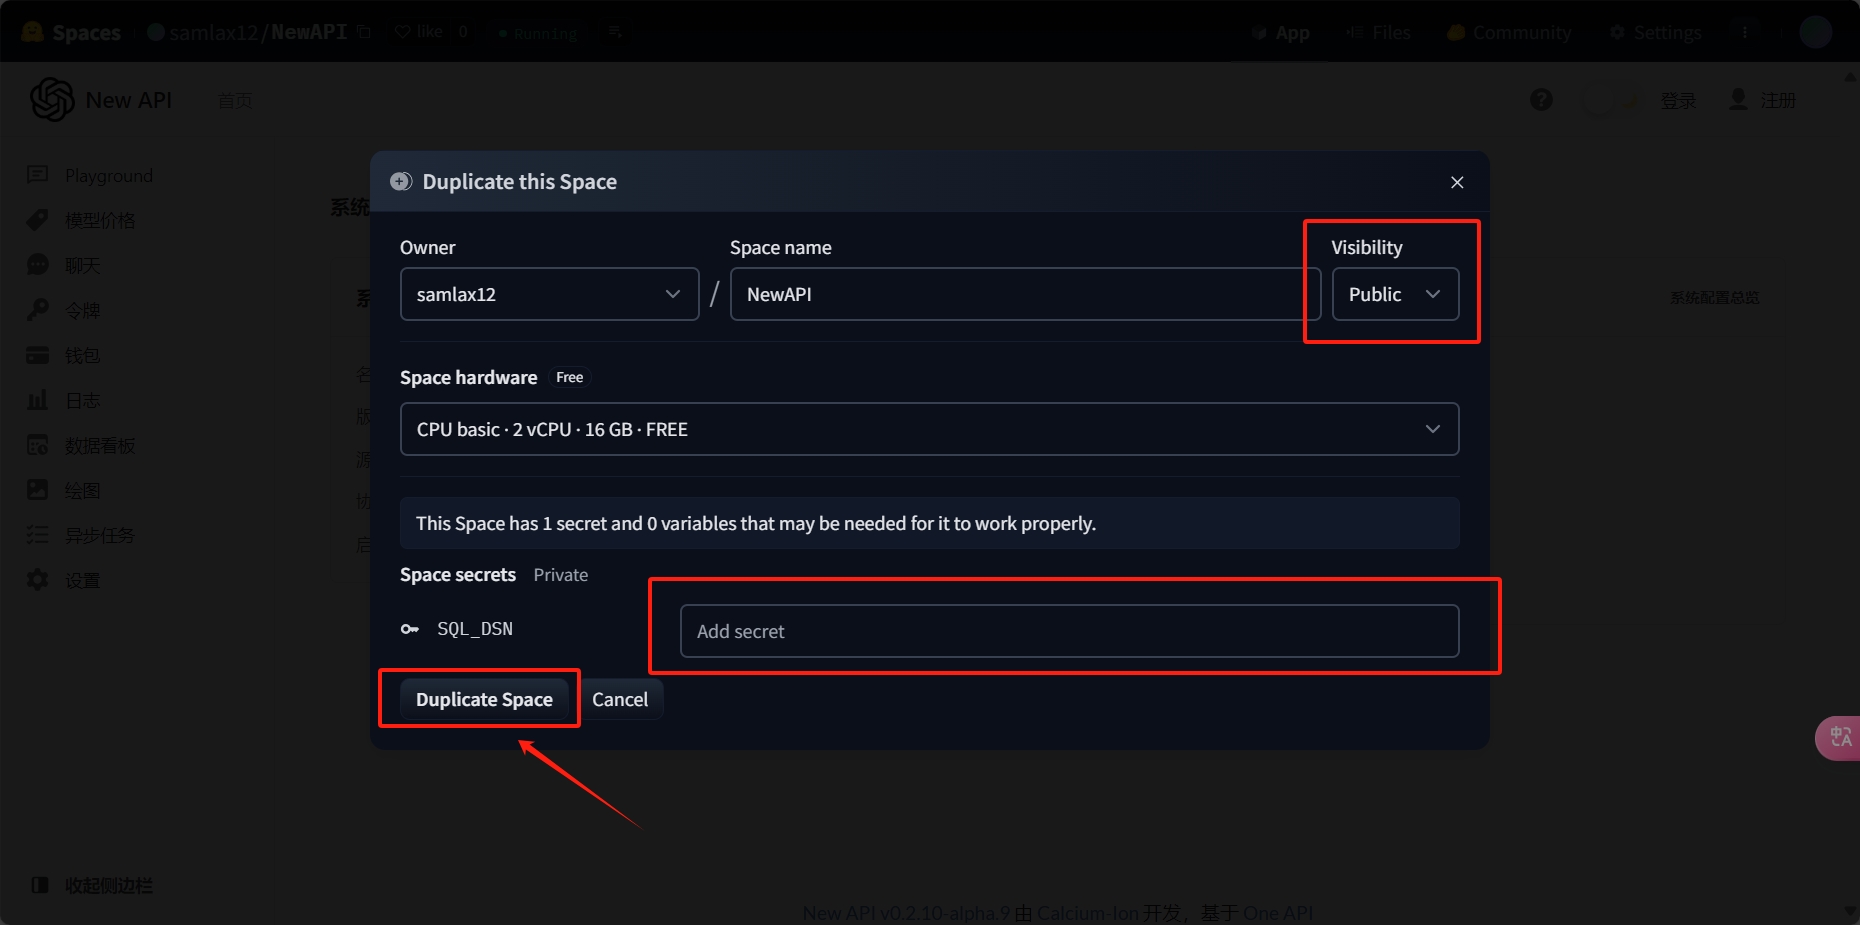Open the 首页 home menu item

tap(235, 101)
